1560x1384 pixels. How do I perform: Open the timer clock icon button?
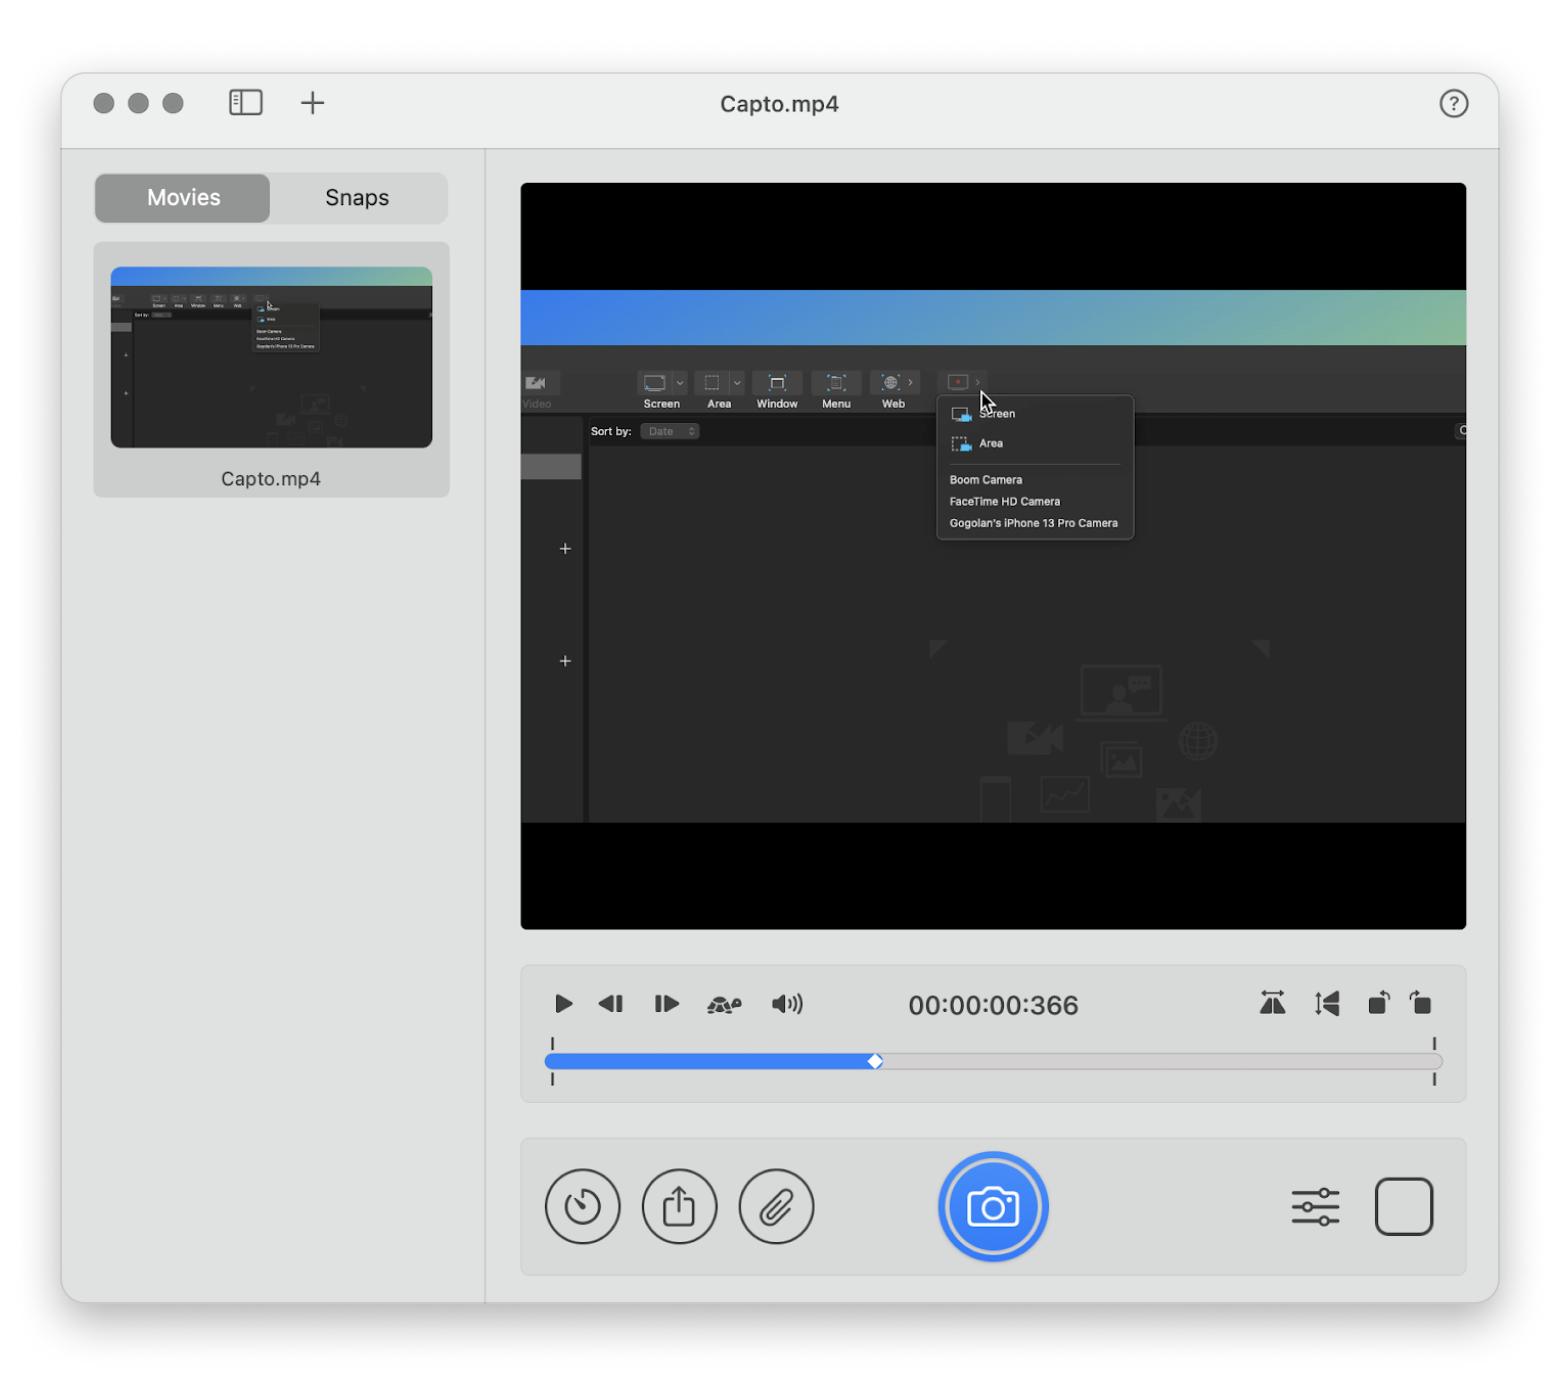[582, 1206]
